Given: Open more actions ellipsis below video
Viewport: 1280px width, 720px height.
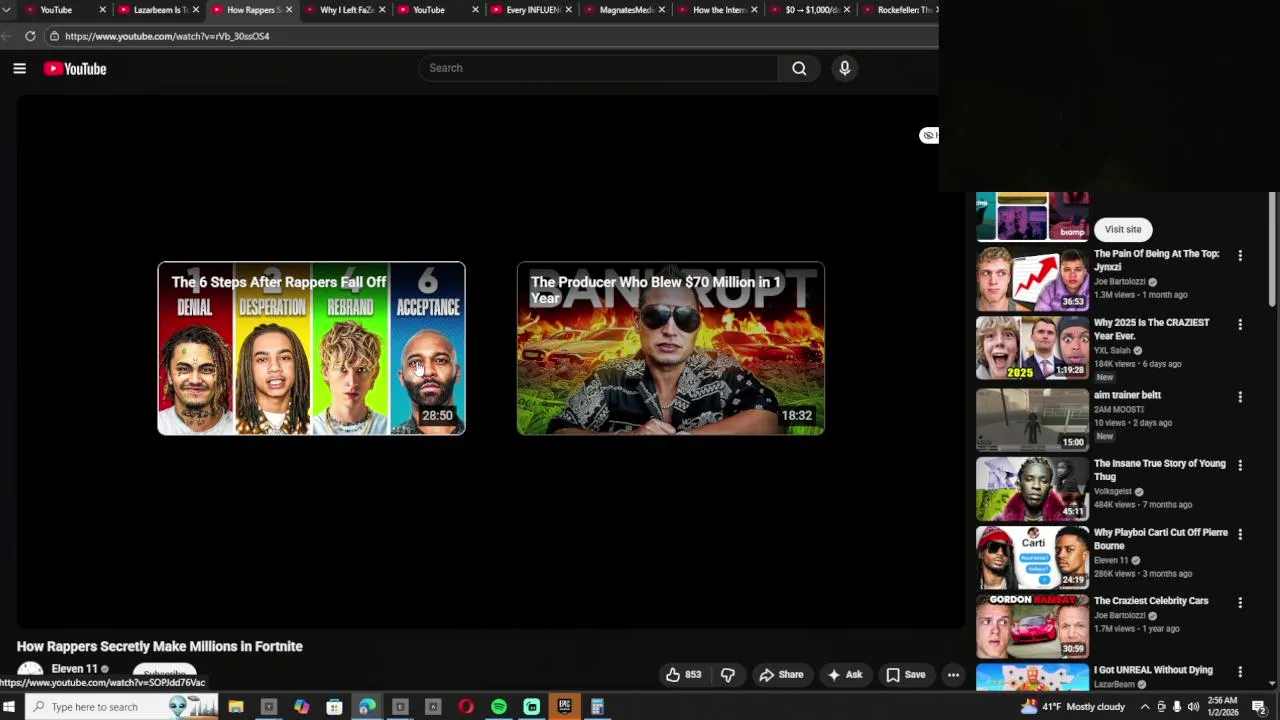Looking at the screenshot, I should coord(953,675).
